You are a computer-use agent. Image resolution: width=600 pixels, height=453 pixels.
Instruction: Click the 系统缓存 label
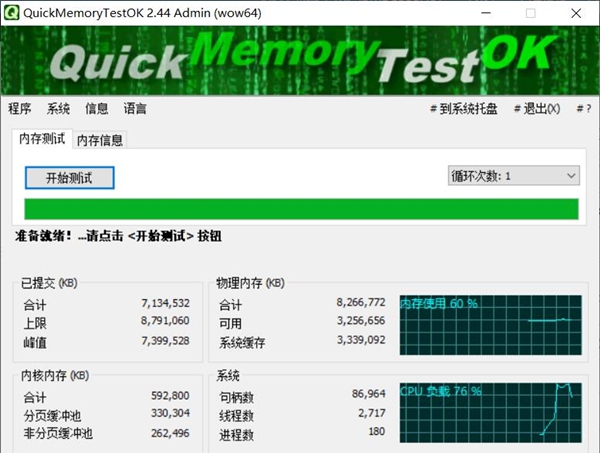coord(242,342)
